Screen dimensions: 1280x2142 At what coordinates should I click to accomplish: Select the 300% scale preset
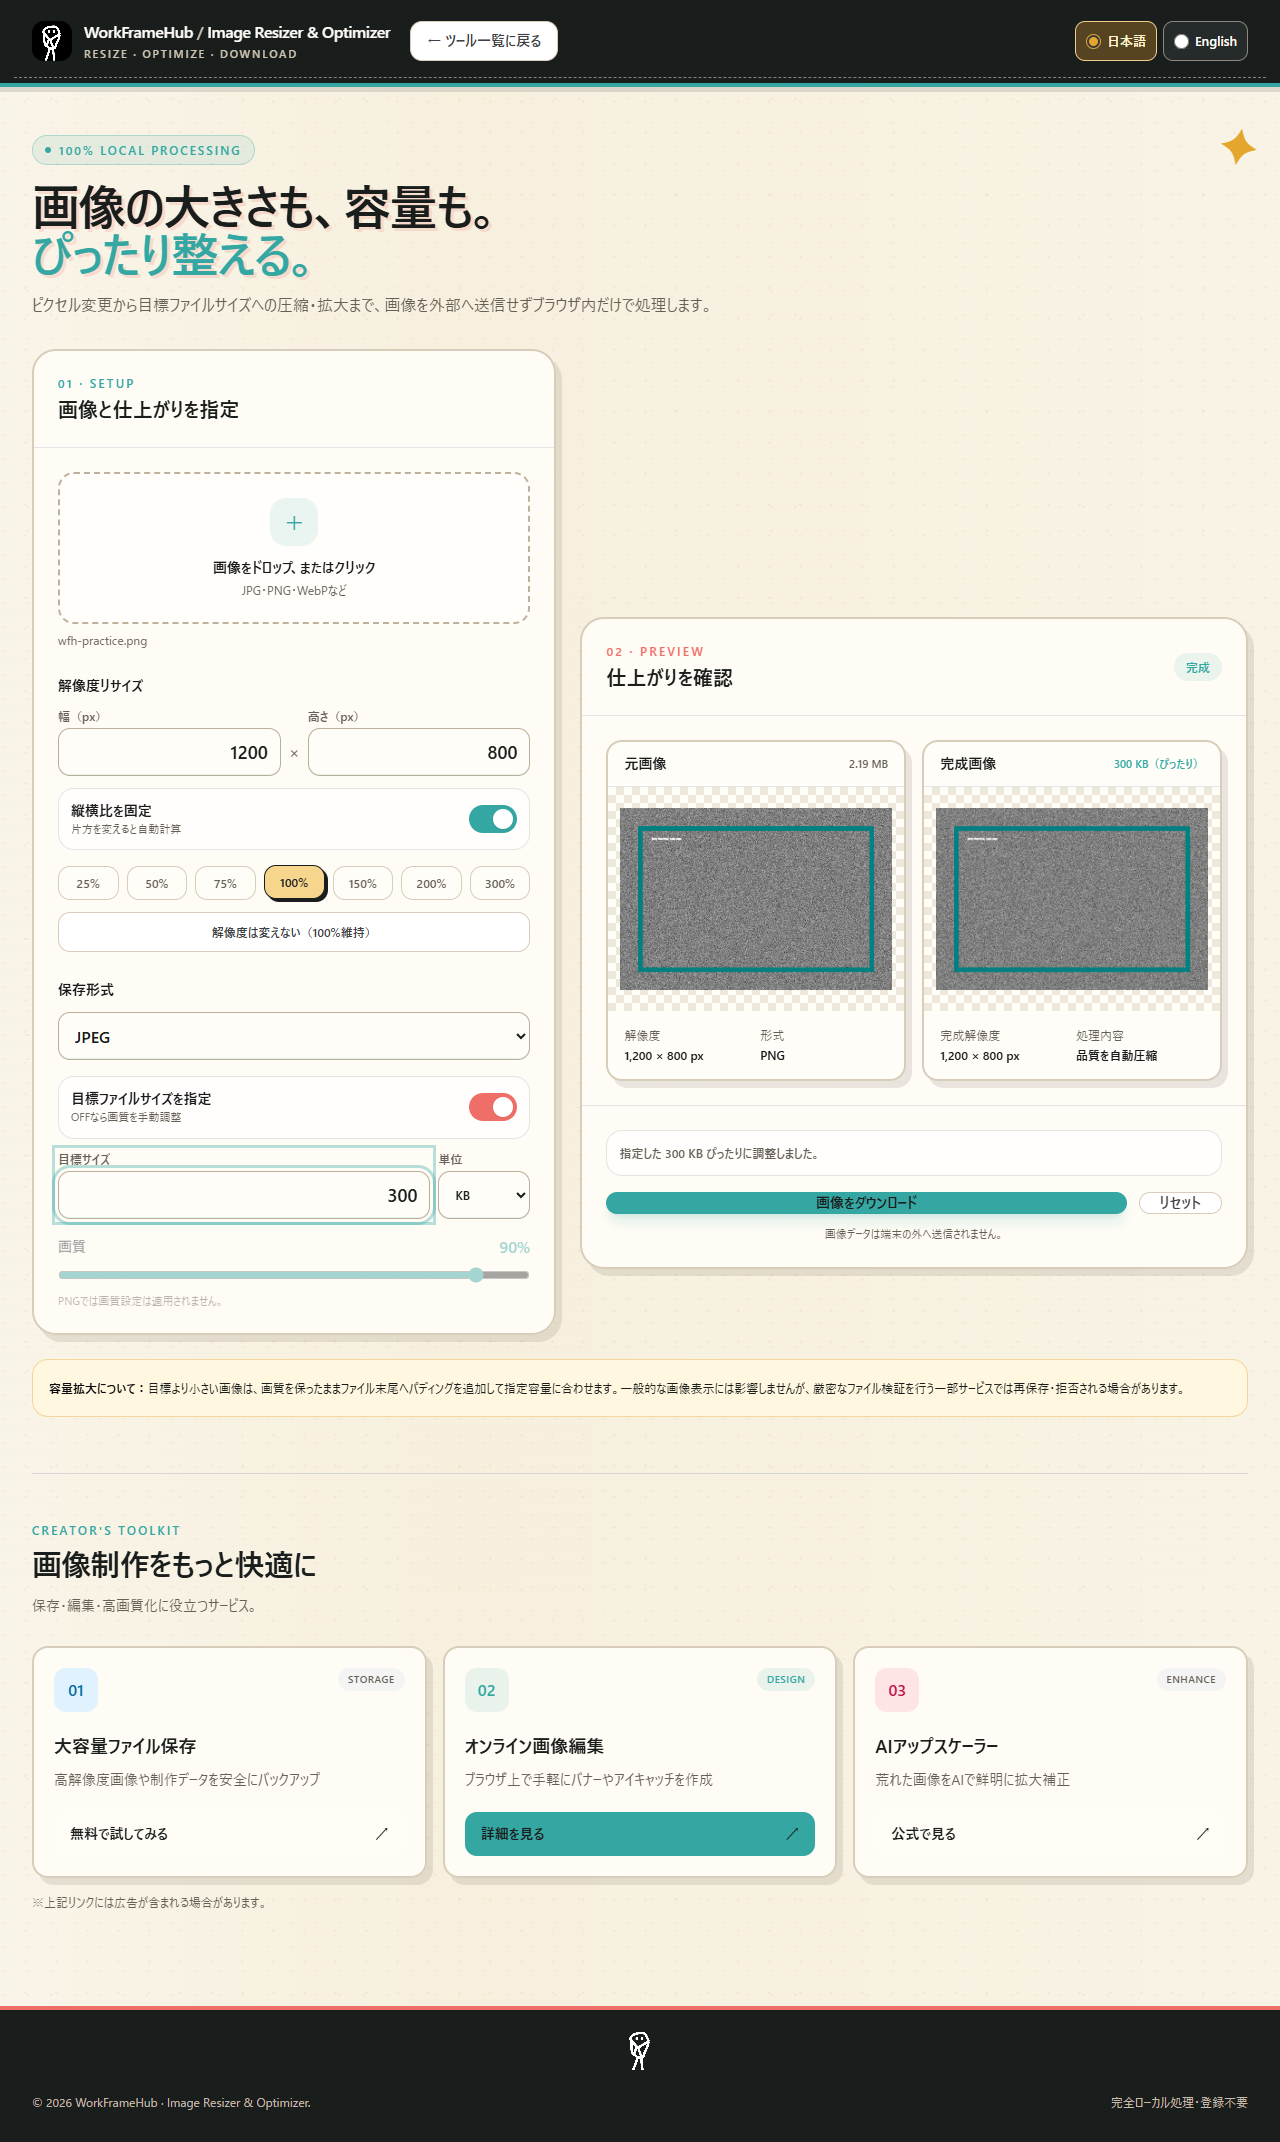tap(500, 883)
